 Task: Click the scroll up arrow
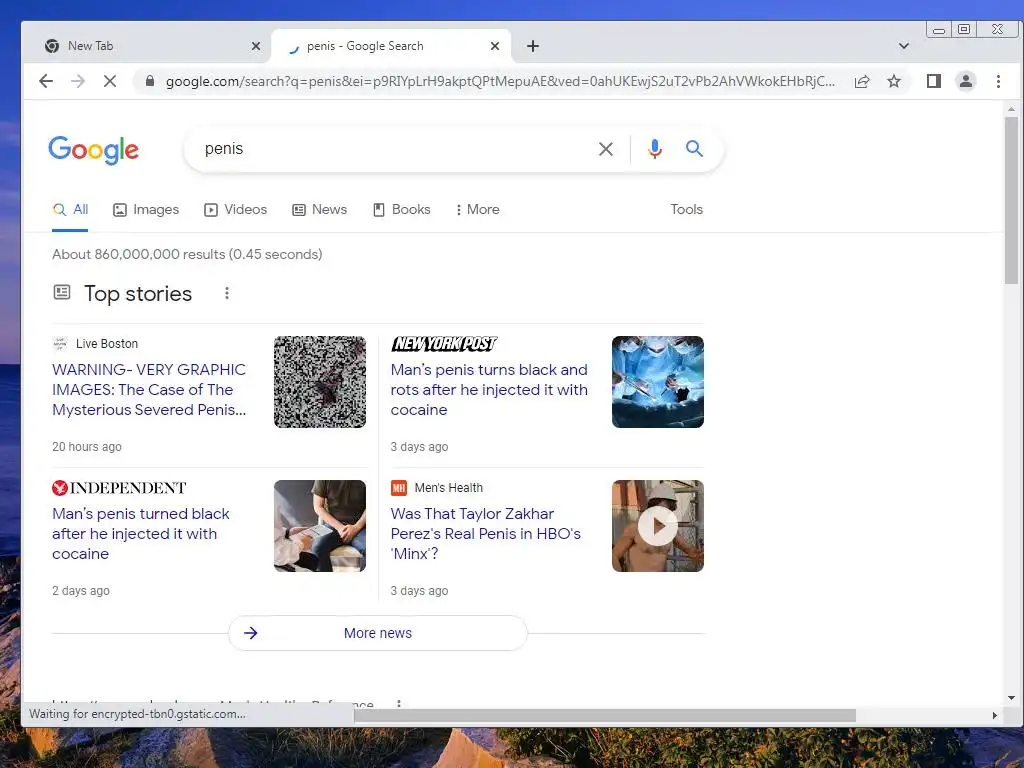[1011, 108]
